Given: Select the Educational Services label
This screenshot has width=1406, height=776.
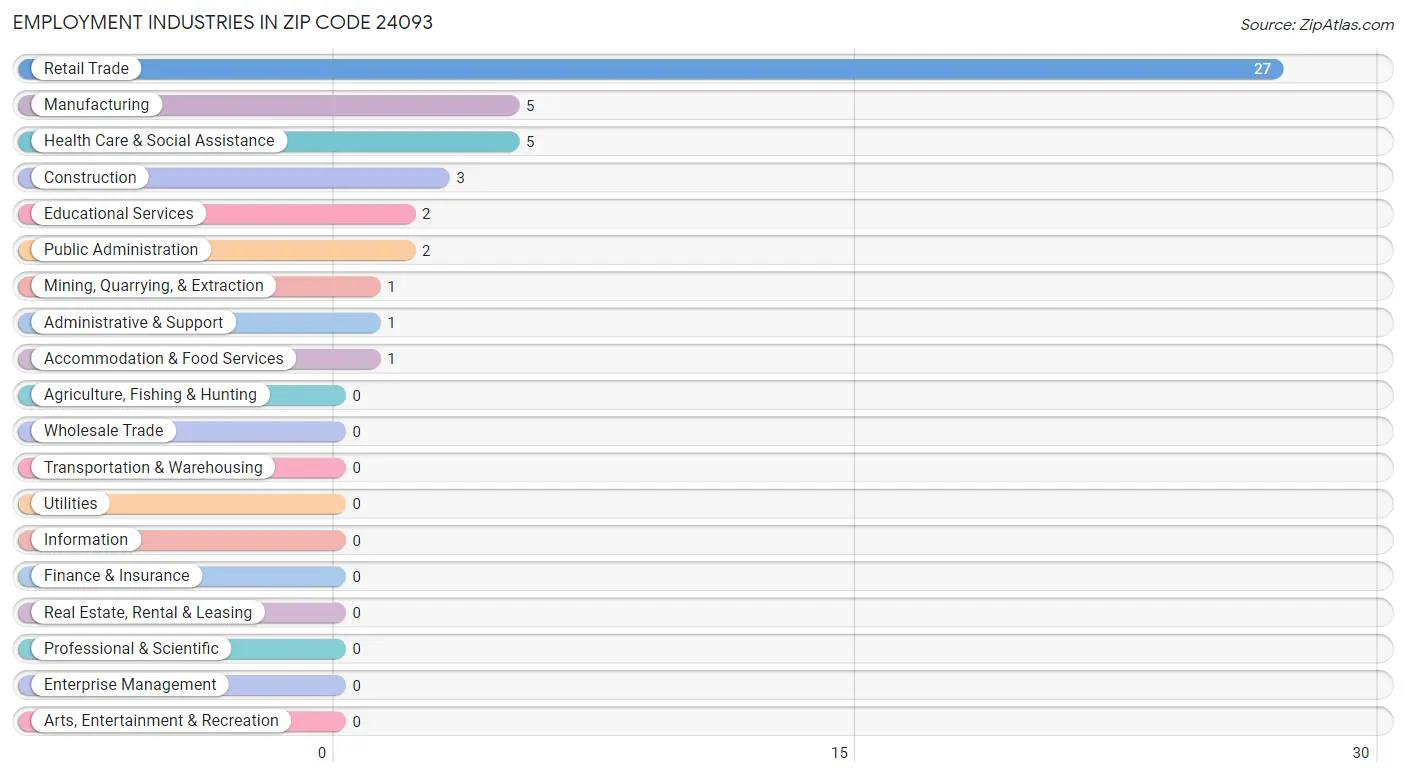Looking at the screenshot, I should [119, 214].
